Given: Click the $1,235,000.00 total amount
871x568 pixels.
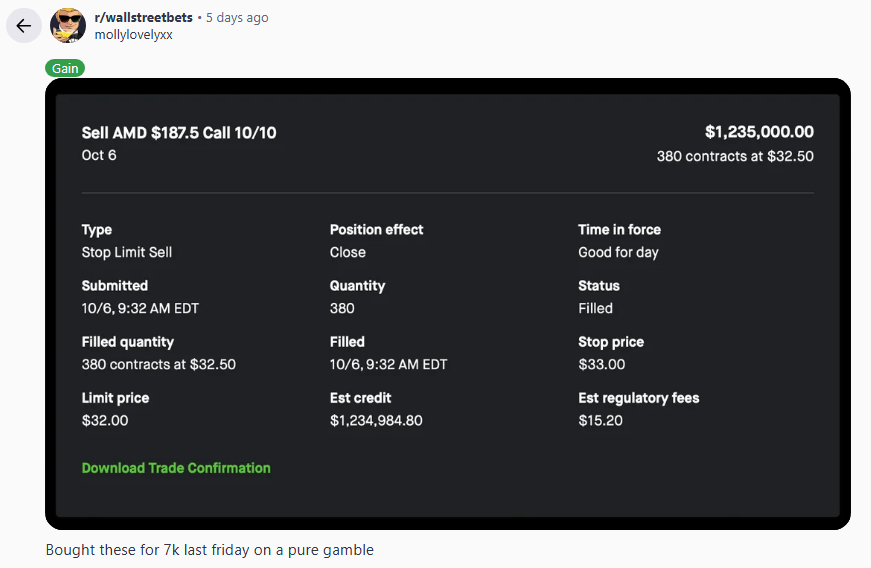Looking at the screenshot, I should [x=759, y=132].
